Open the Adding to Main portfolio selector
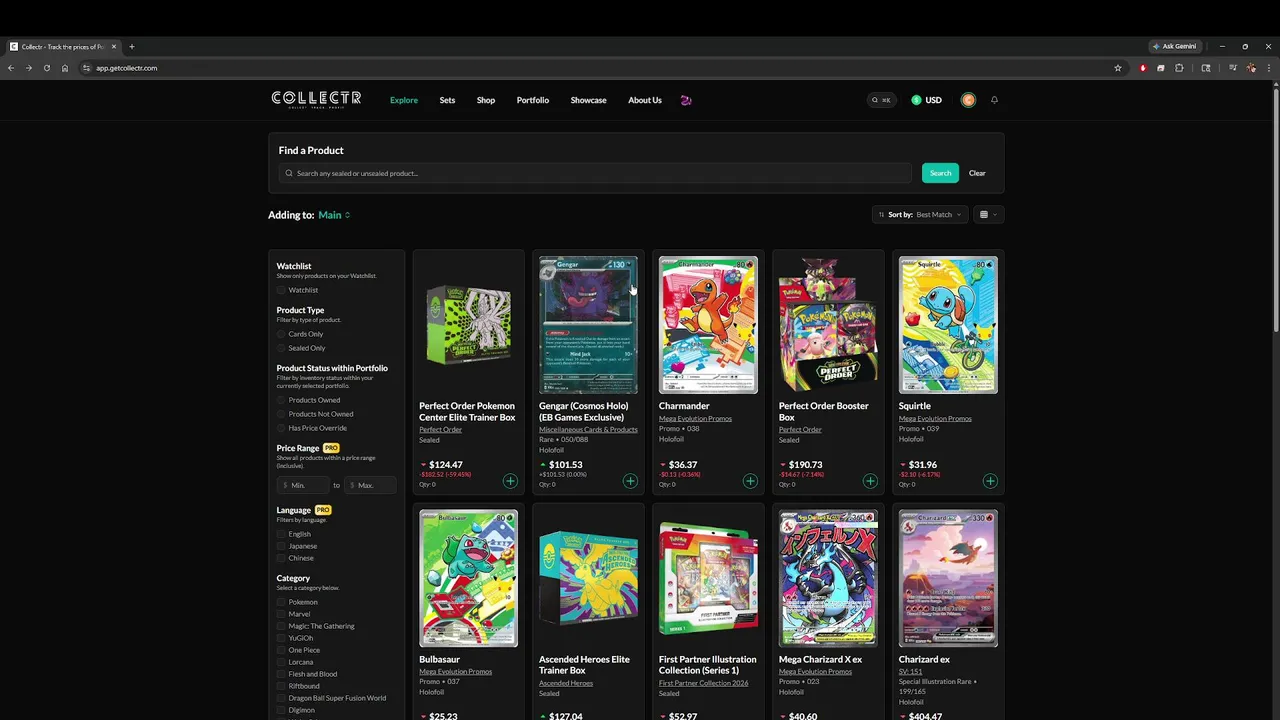This screenshot has width=1280, height=720. pos(334,215)
